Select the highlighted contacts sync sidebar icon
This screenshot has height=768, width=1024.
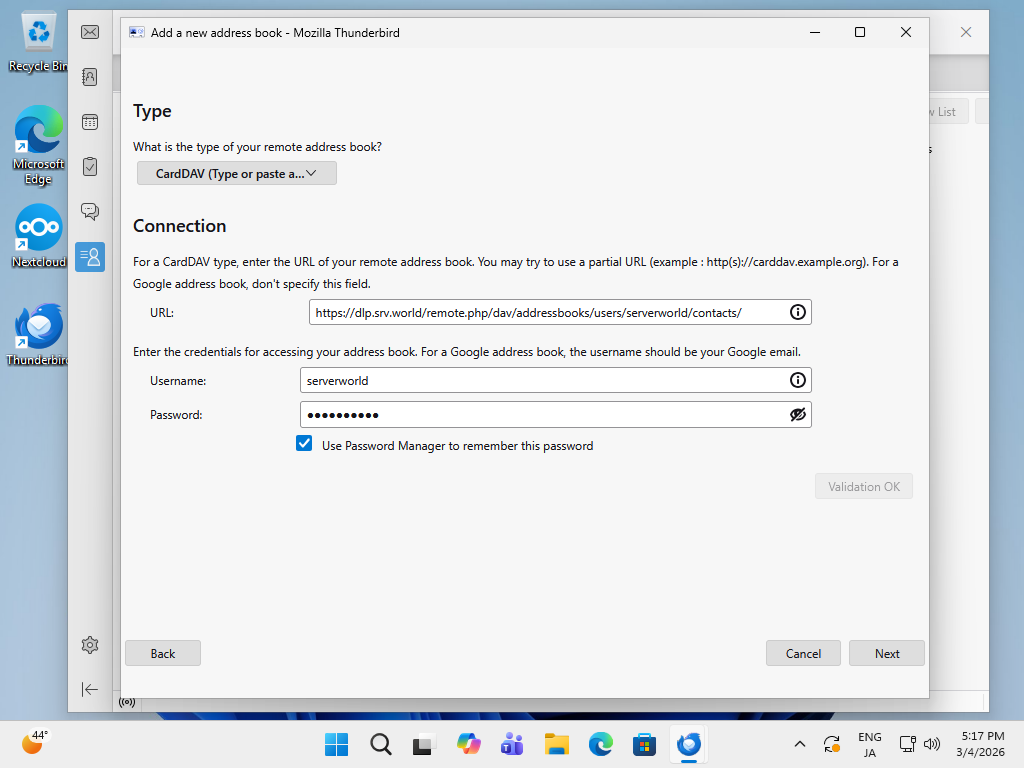point(90,257)
